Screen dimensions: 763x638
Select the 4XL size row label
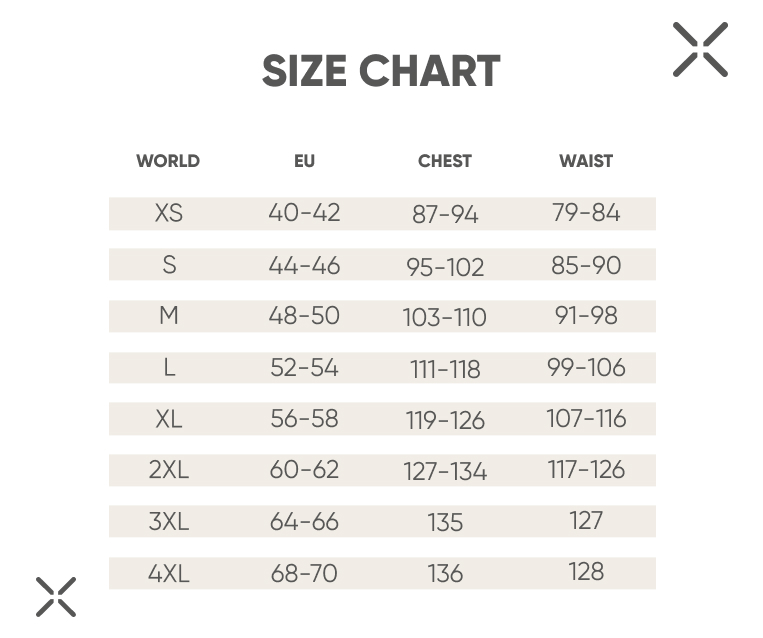[168, 574]
